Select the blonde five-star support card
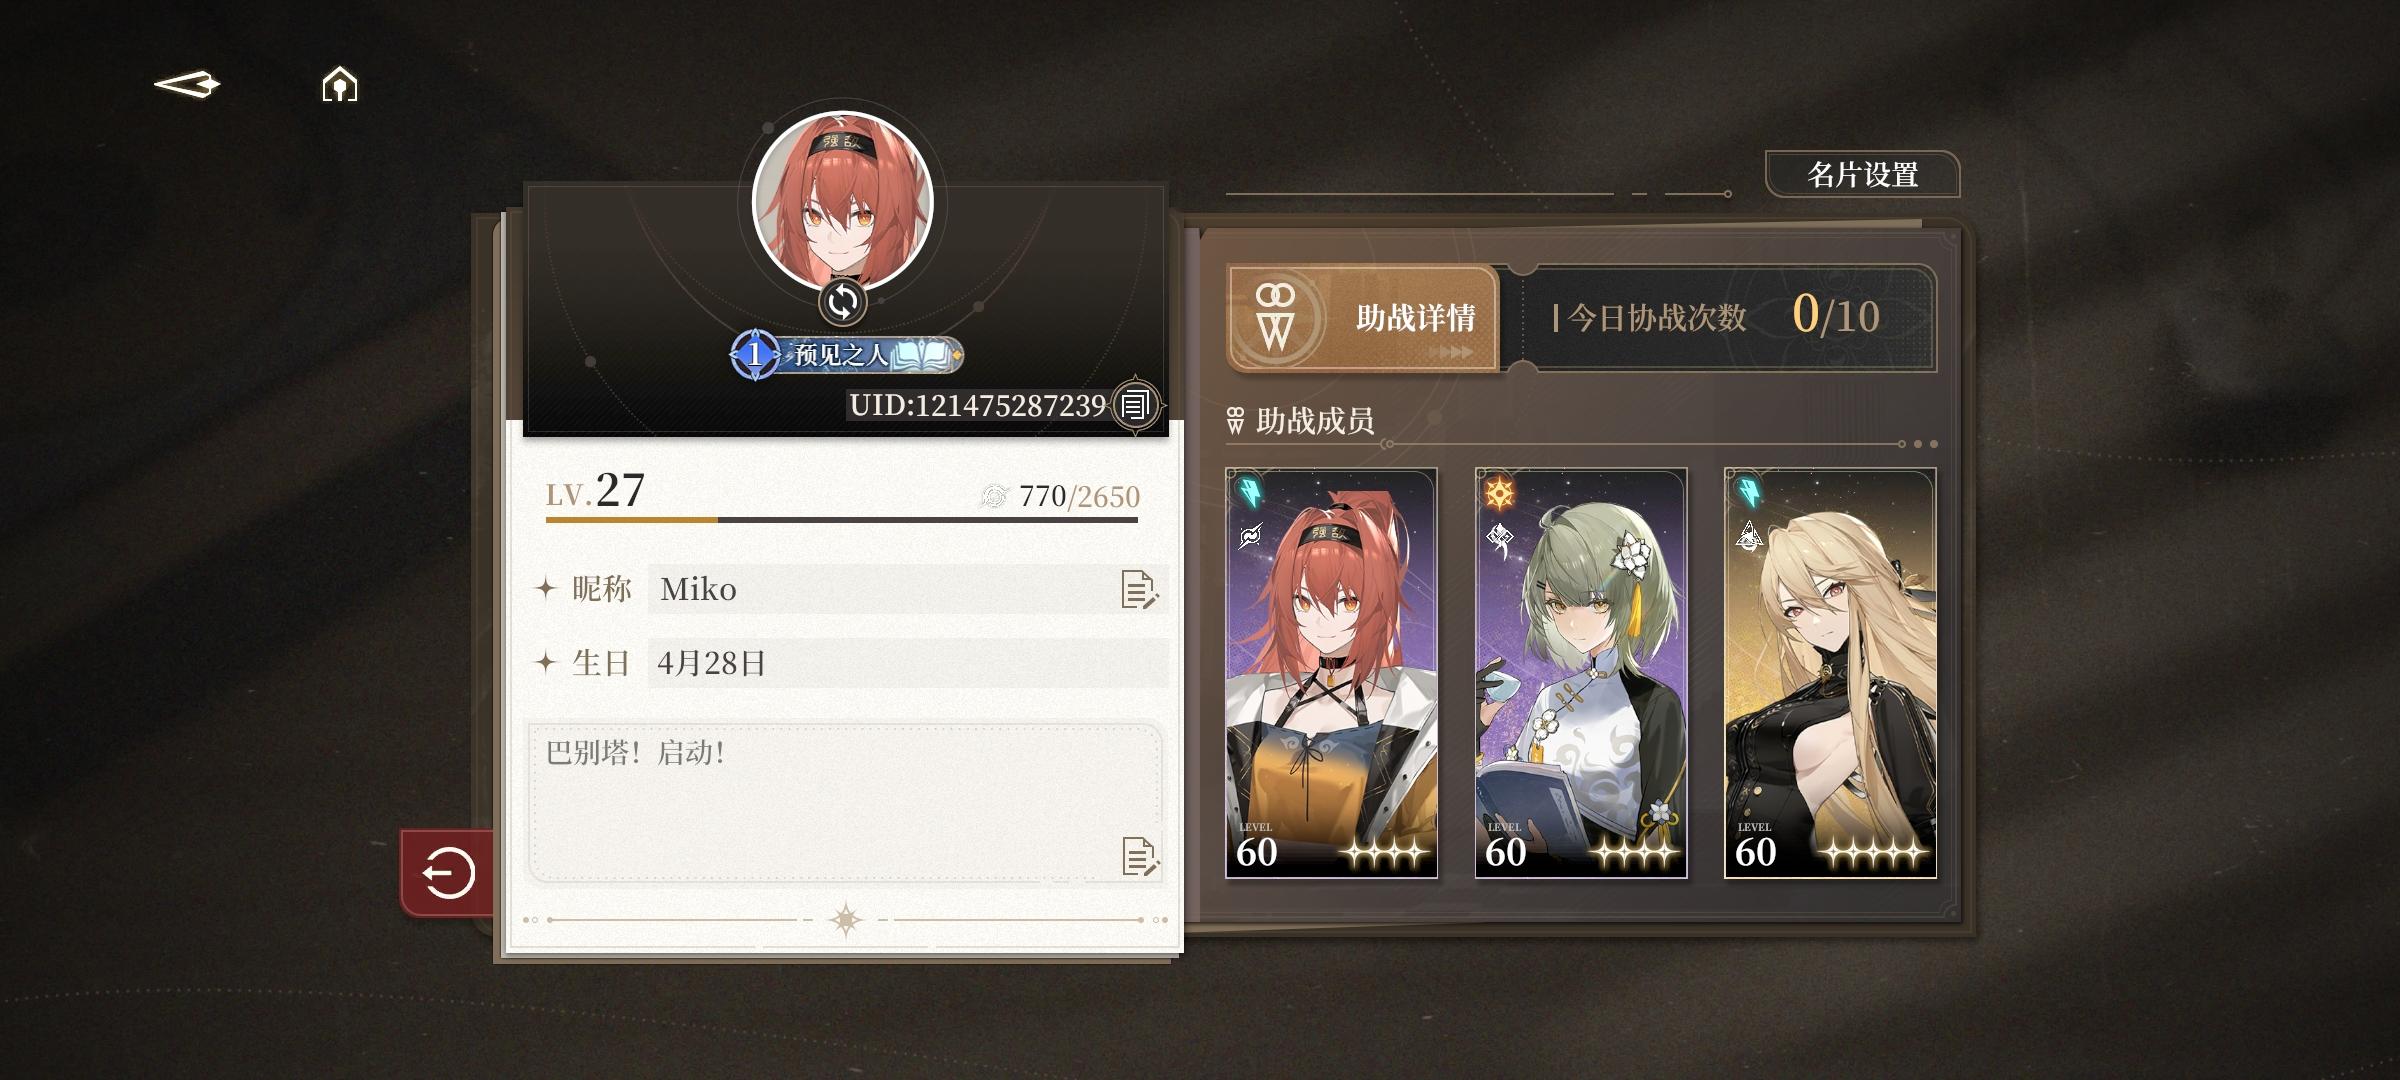The width and height of the screenshot is (2400, 1080). pyautogui.click(x=1830, y=673)
